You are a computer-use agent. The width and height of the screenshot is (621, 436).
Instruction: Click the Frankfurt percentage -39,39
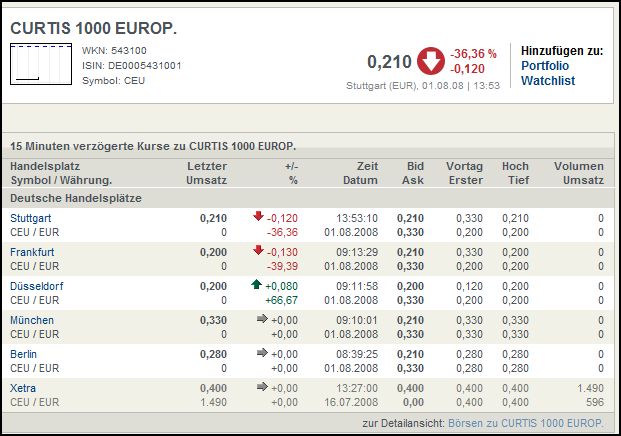(x=282, y=267)
